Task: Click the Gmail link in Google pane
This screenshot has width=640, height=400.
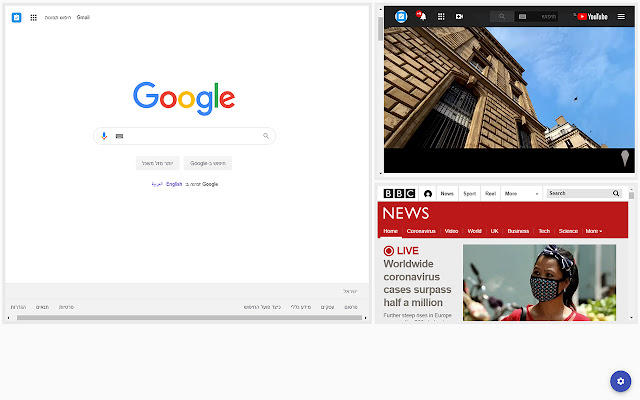Action: (x=83, y=17)
